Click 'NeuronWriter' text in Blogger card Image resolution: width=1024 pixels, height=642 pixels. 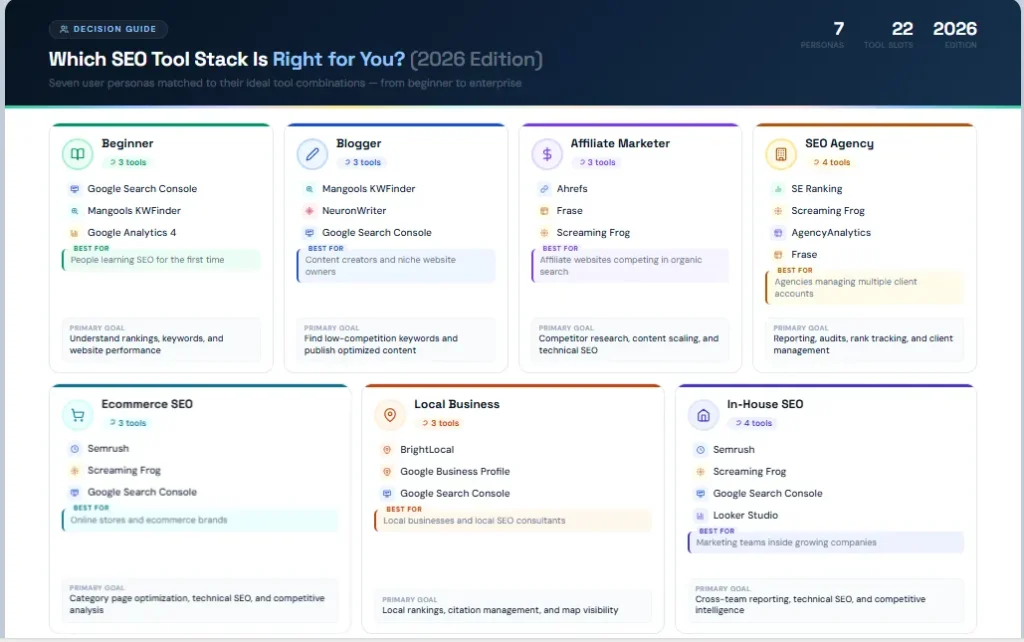point(354,211)
